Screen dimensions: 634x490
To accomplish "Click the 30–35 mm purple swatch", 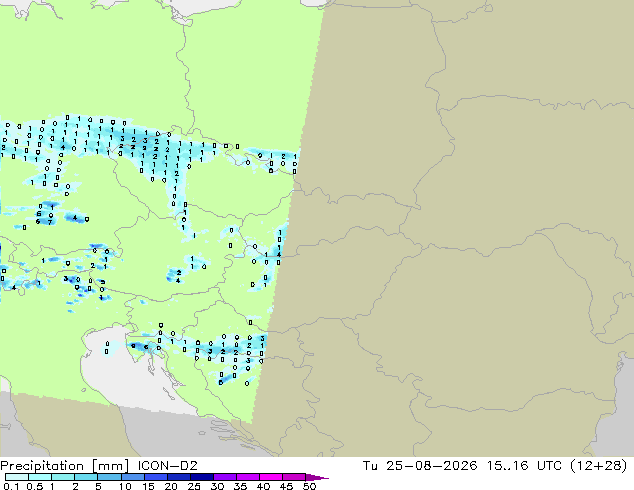I will (224, 477).
